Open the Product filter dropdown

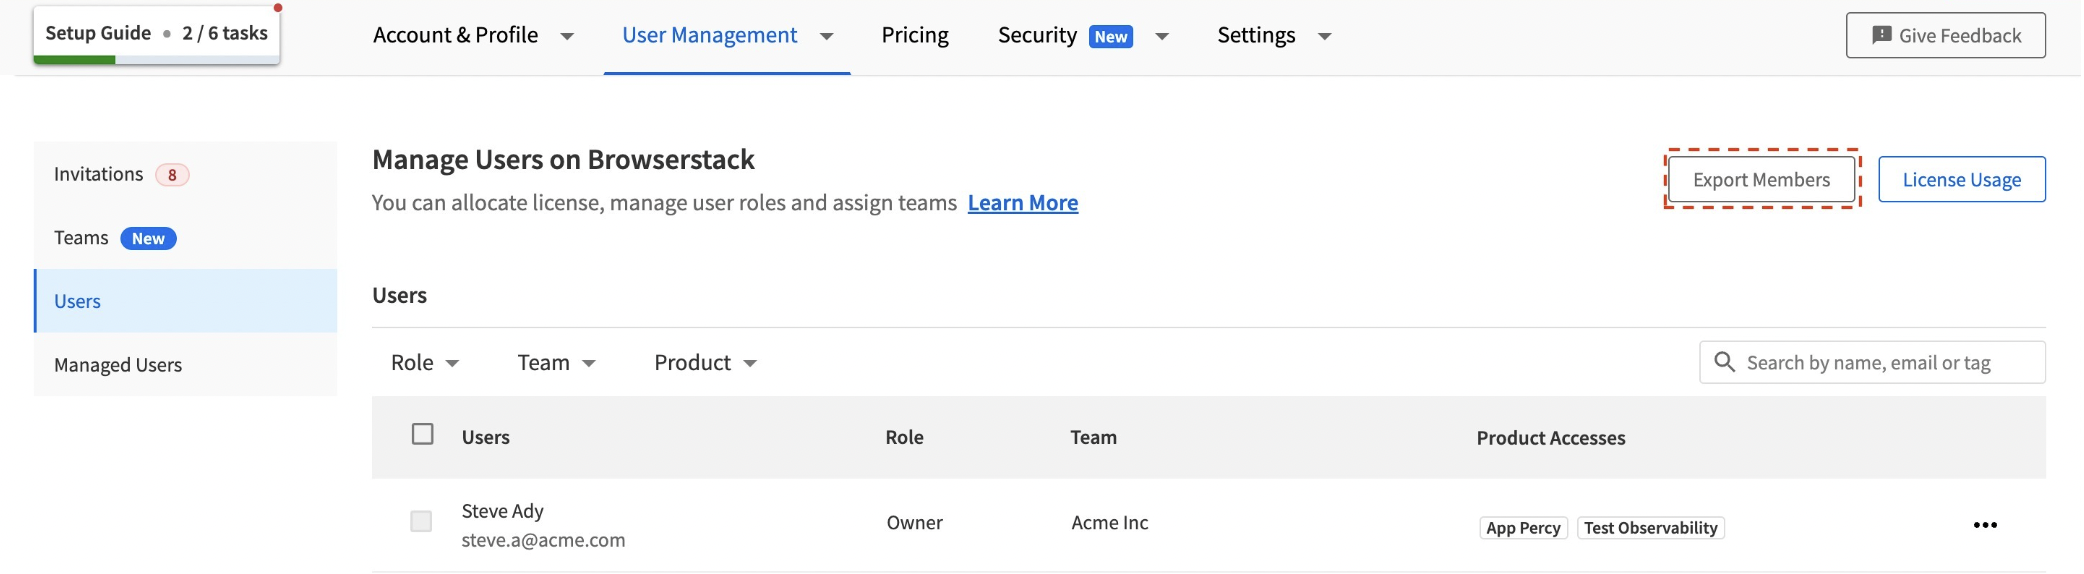705,363
